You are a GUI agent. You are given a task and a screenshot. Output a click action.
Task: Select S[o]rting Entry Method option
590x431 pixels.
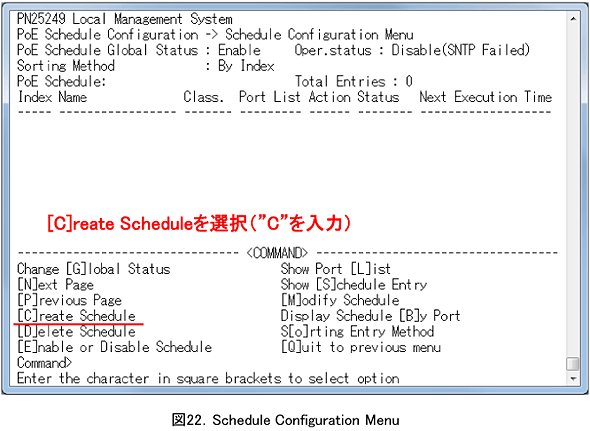click(x=357, y=332)
